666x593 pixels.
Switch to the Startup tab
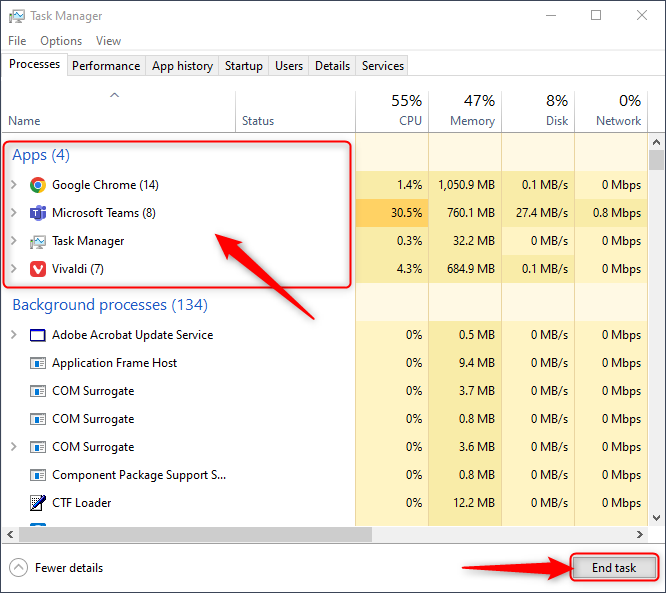(x=244, y=66)
